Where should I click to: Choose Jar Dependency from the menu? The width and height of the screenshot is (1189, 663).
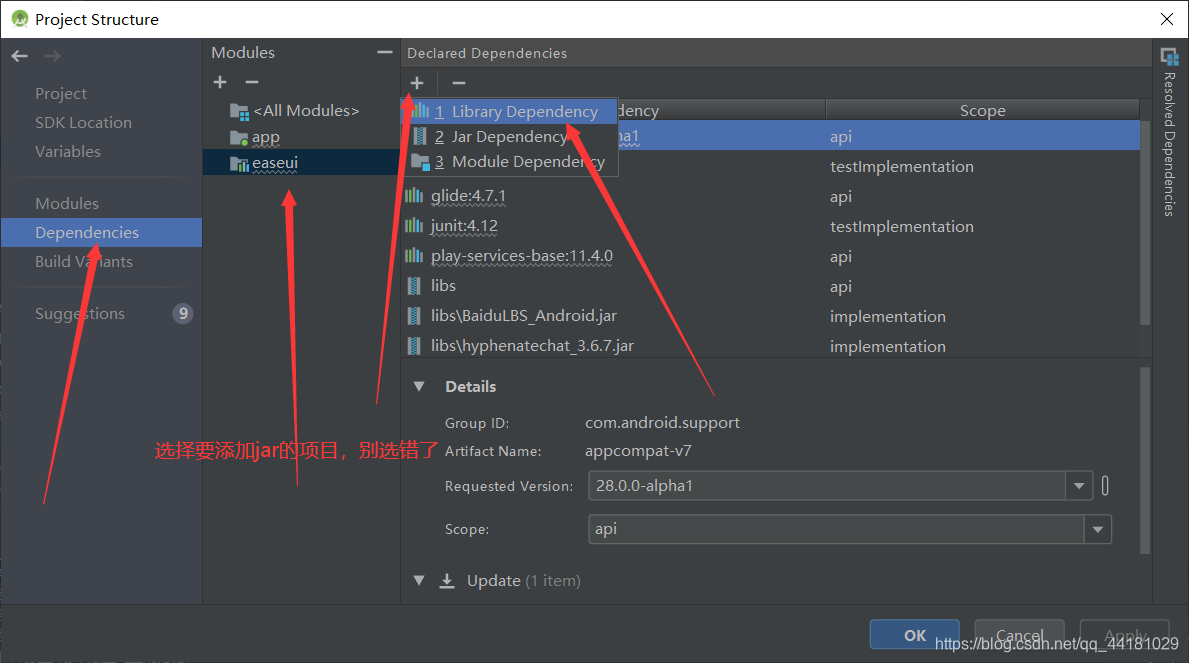coord(508,136)
